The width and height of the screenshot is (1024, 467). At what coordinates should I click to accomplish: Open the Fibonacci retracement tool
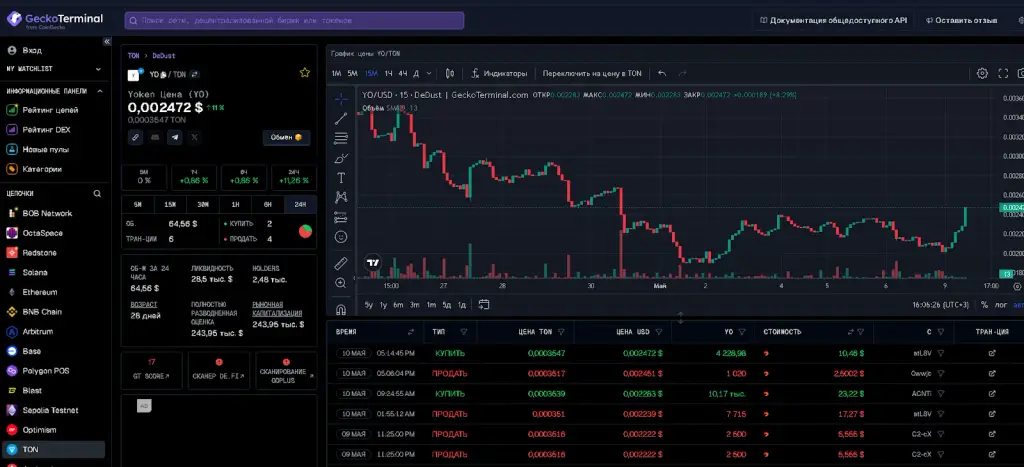[341, 138]
